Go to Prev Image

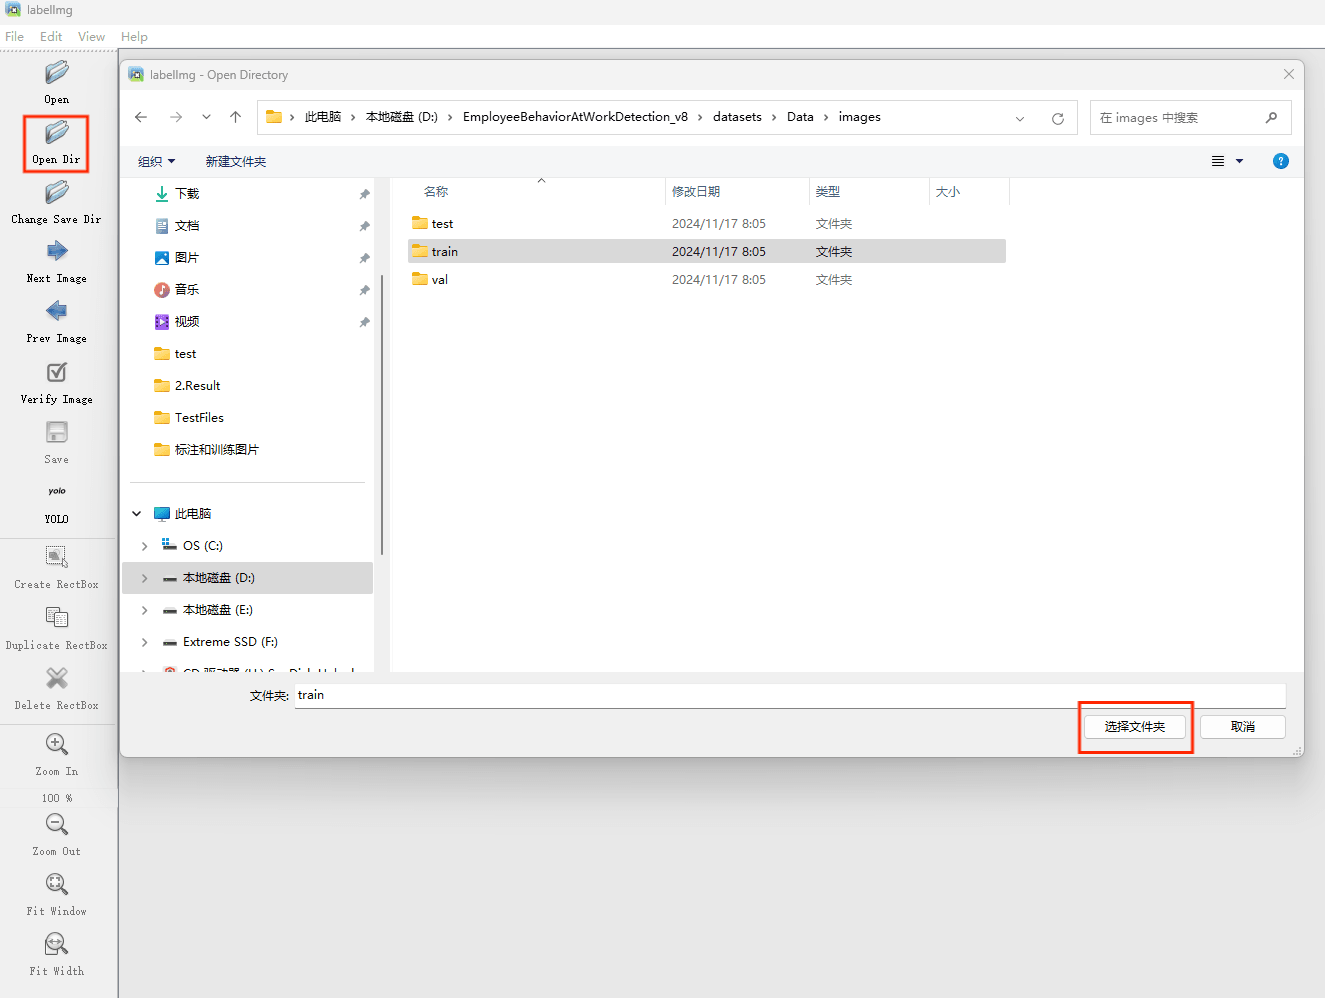click(x=57, y=312)
